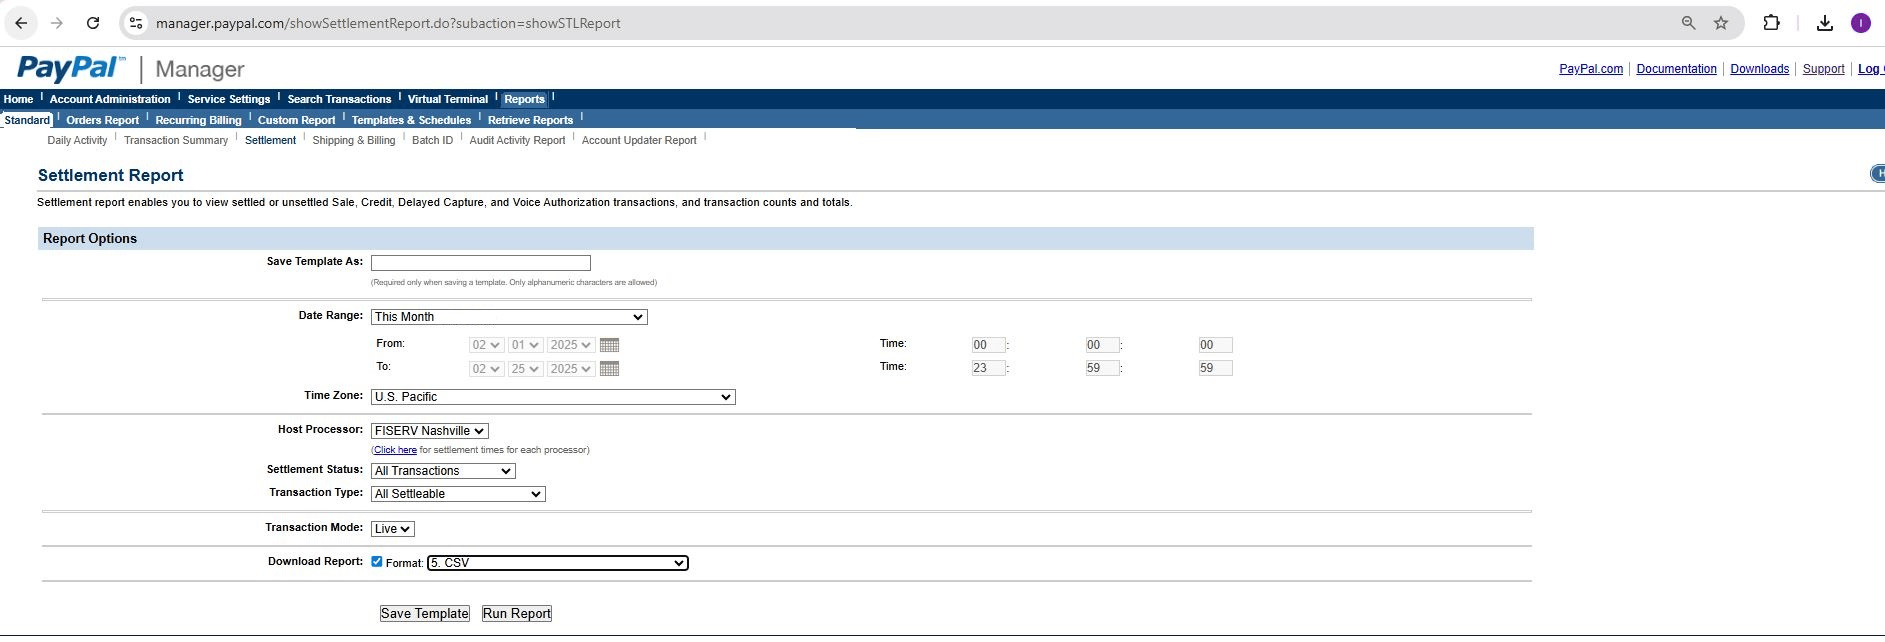This screenshot has height=642, width=1885.
Task: Open the From month dropdown
Action: click(487, 345)
